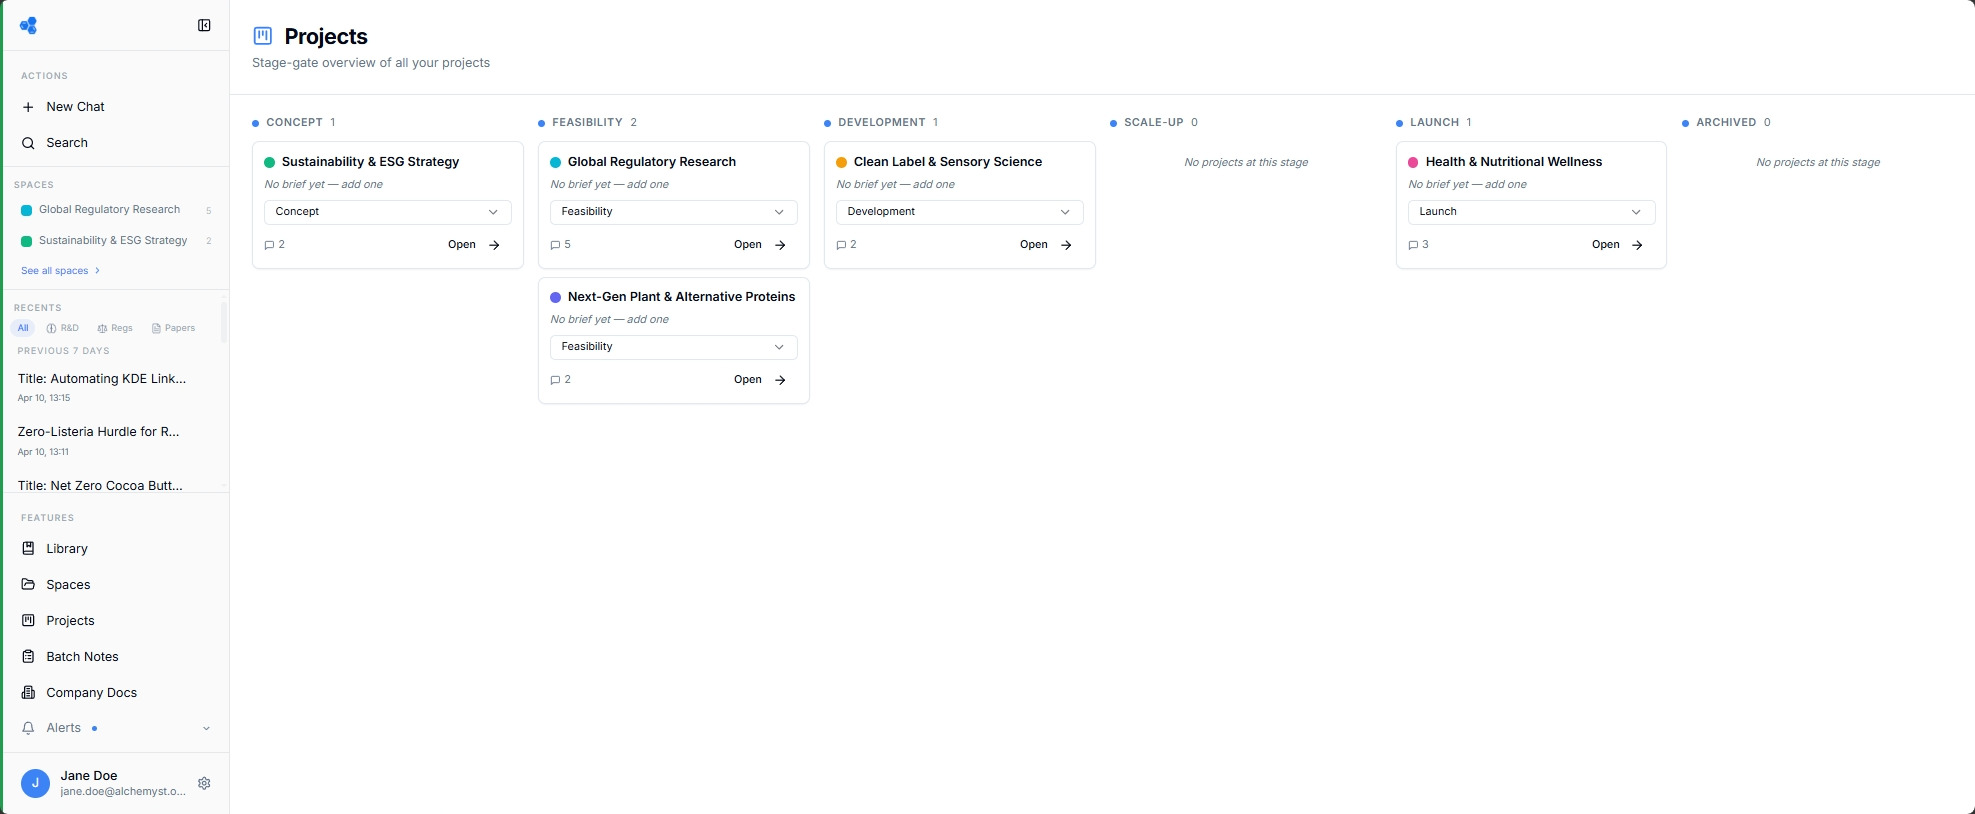Image resolution: width=1975 pixels, height=814 pixels.
Task: Open the Concept stage dropdown on Sustainability card
Action: pos(388,212)
